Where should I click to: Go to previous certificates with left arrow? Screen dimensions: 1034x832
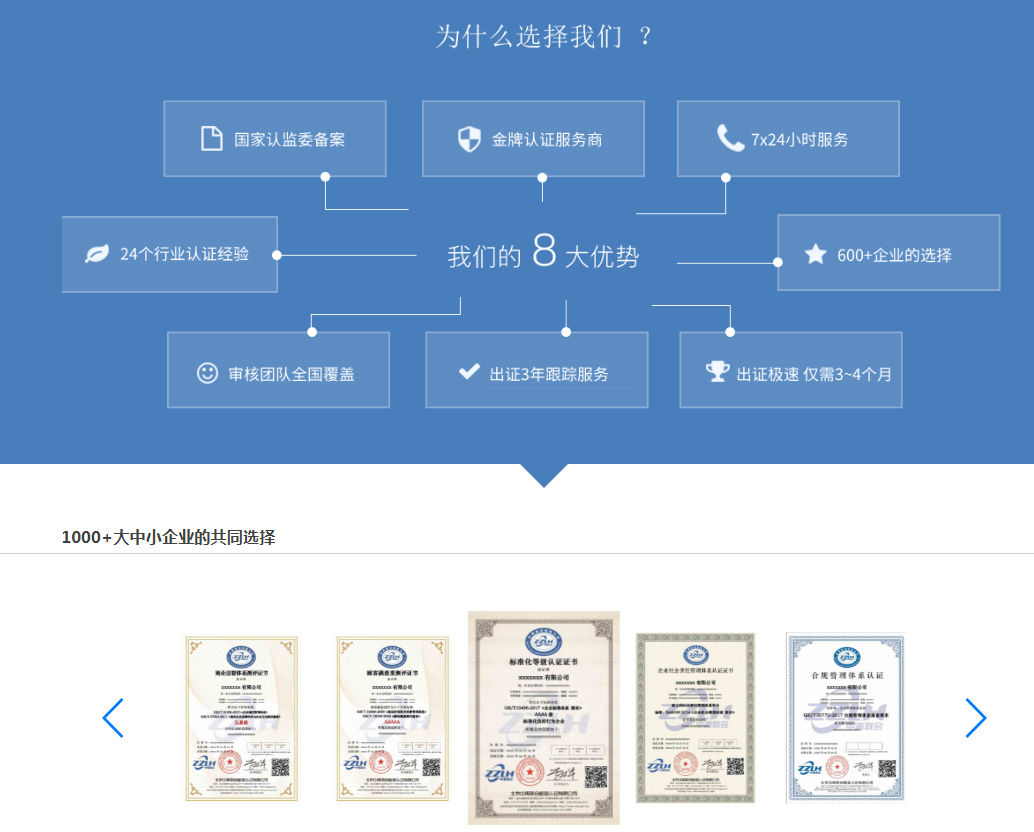click(113, 718)
